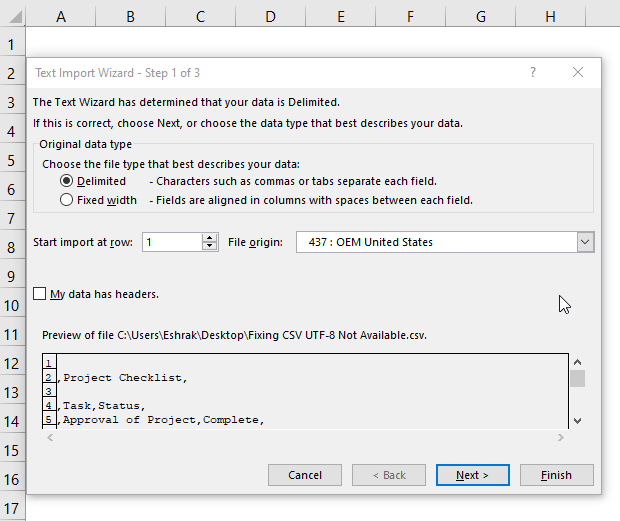This screenshot has width=620, height=521.
Task: Click preview vertical scroll up arrow
Action: coord(577,362)
